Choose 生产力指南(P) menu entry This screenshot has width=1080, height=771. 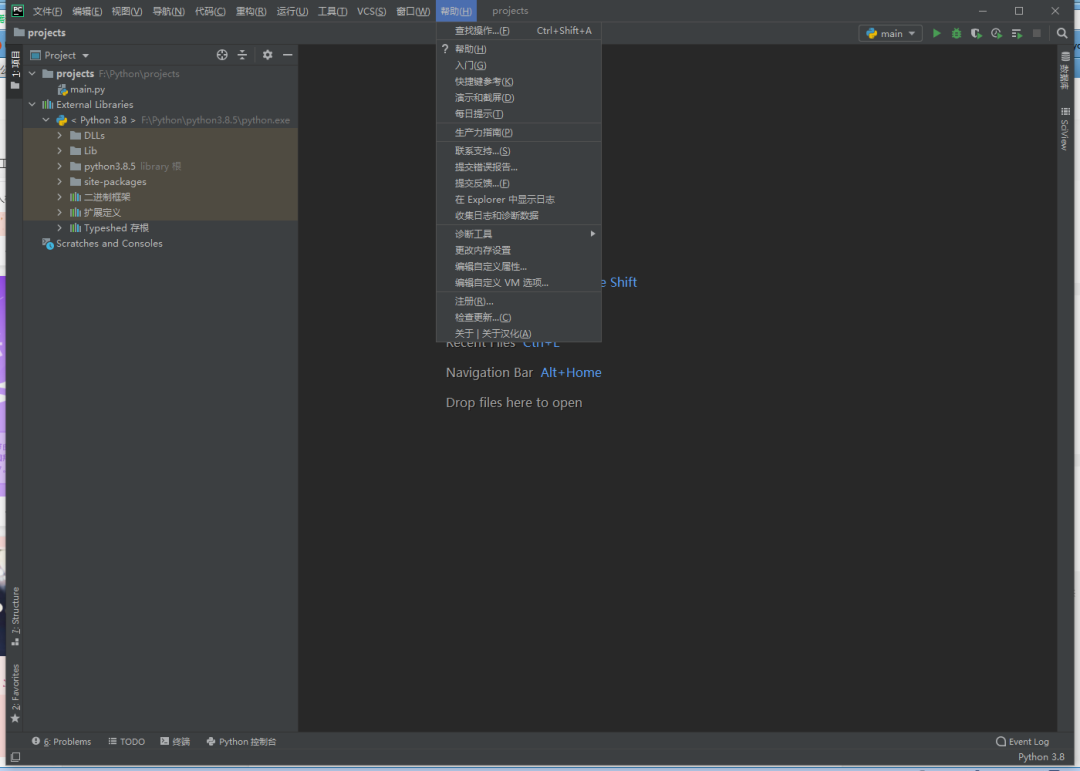pyautogui.click(x=519, y=132)
